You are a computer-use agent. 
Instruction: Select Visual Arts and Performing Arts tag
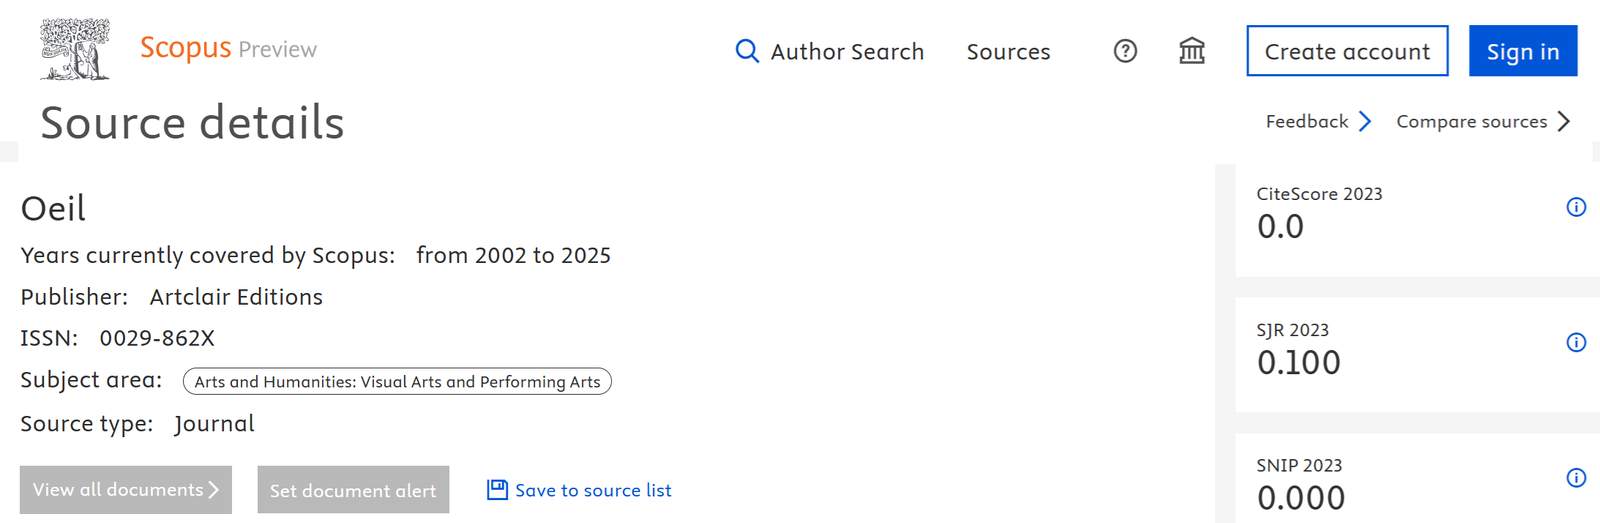point(397,381)
